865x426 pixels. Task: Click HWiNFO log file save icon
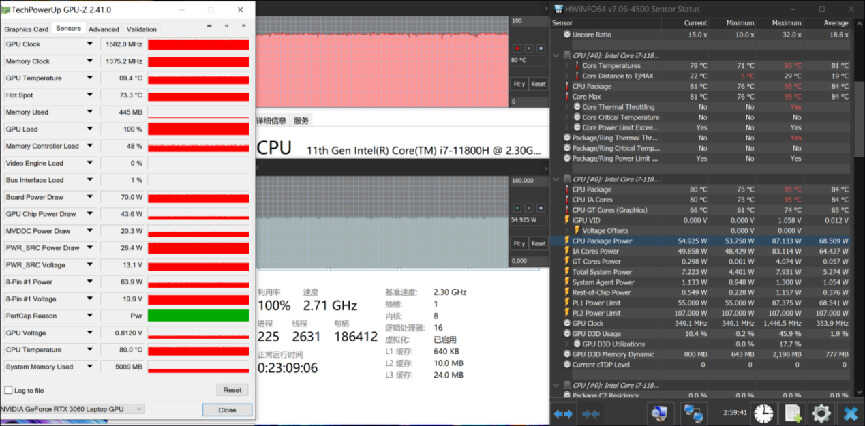coord(793,413)
